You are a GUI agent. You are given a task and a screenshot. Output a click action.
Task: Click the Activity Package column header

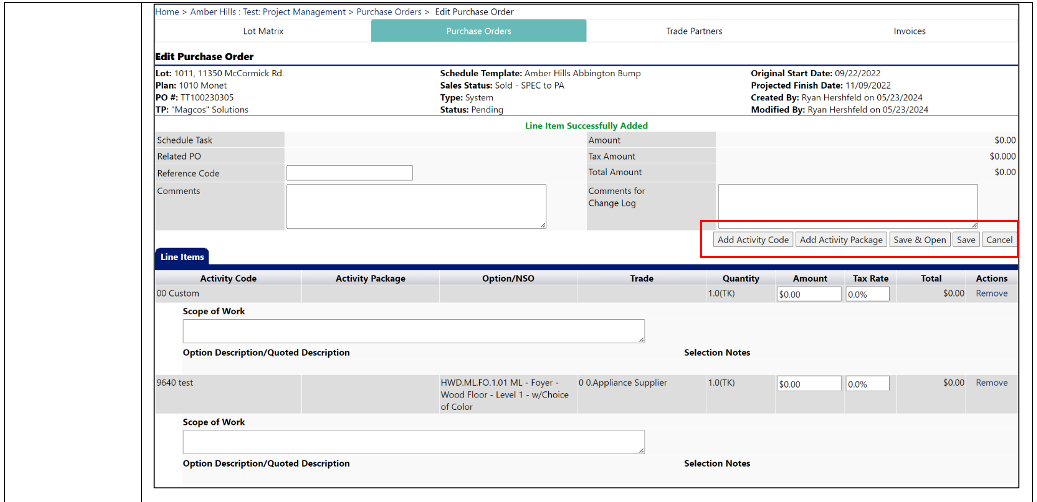pyautogui.click(x=370, y=278)
